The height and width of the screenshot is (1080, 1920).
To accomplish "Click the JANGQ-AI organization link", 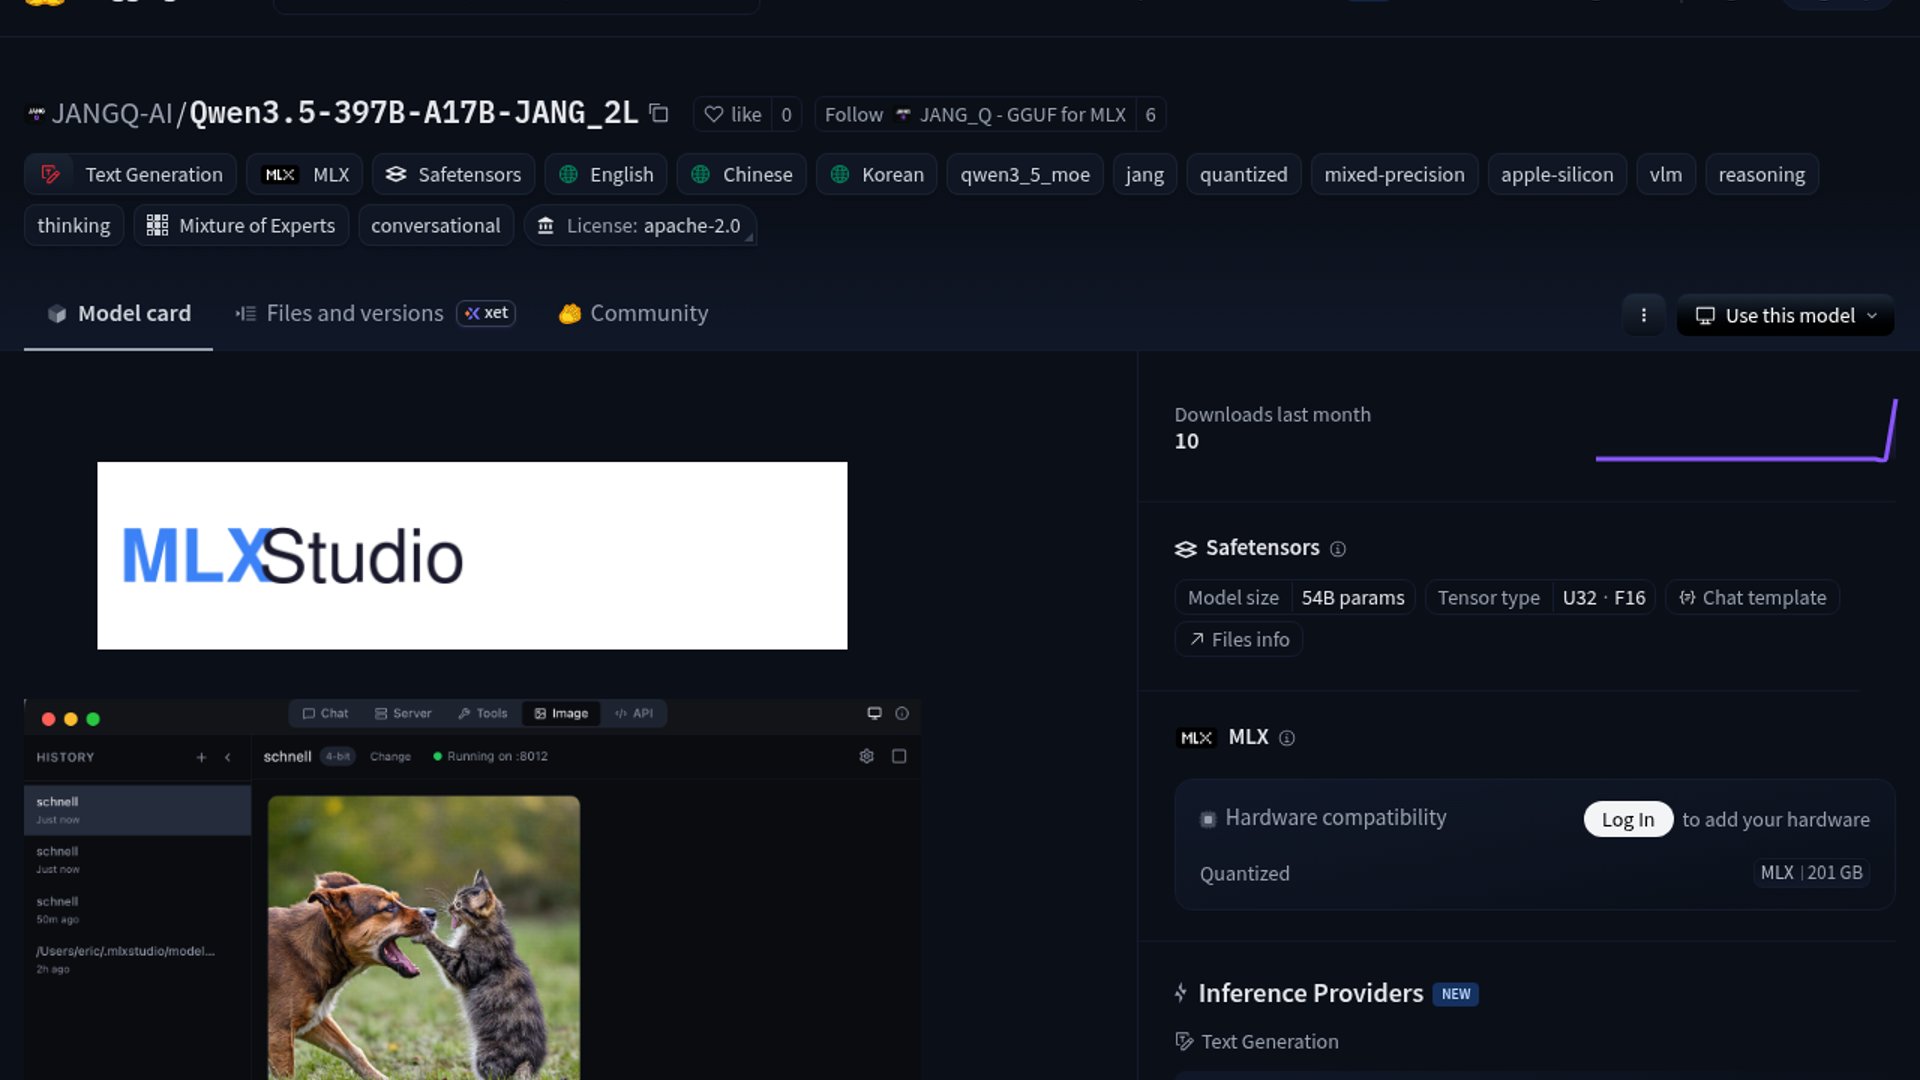I will pos(111,113).
